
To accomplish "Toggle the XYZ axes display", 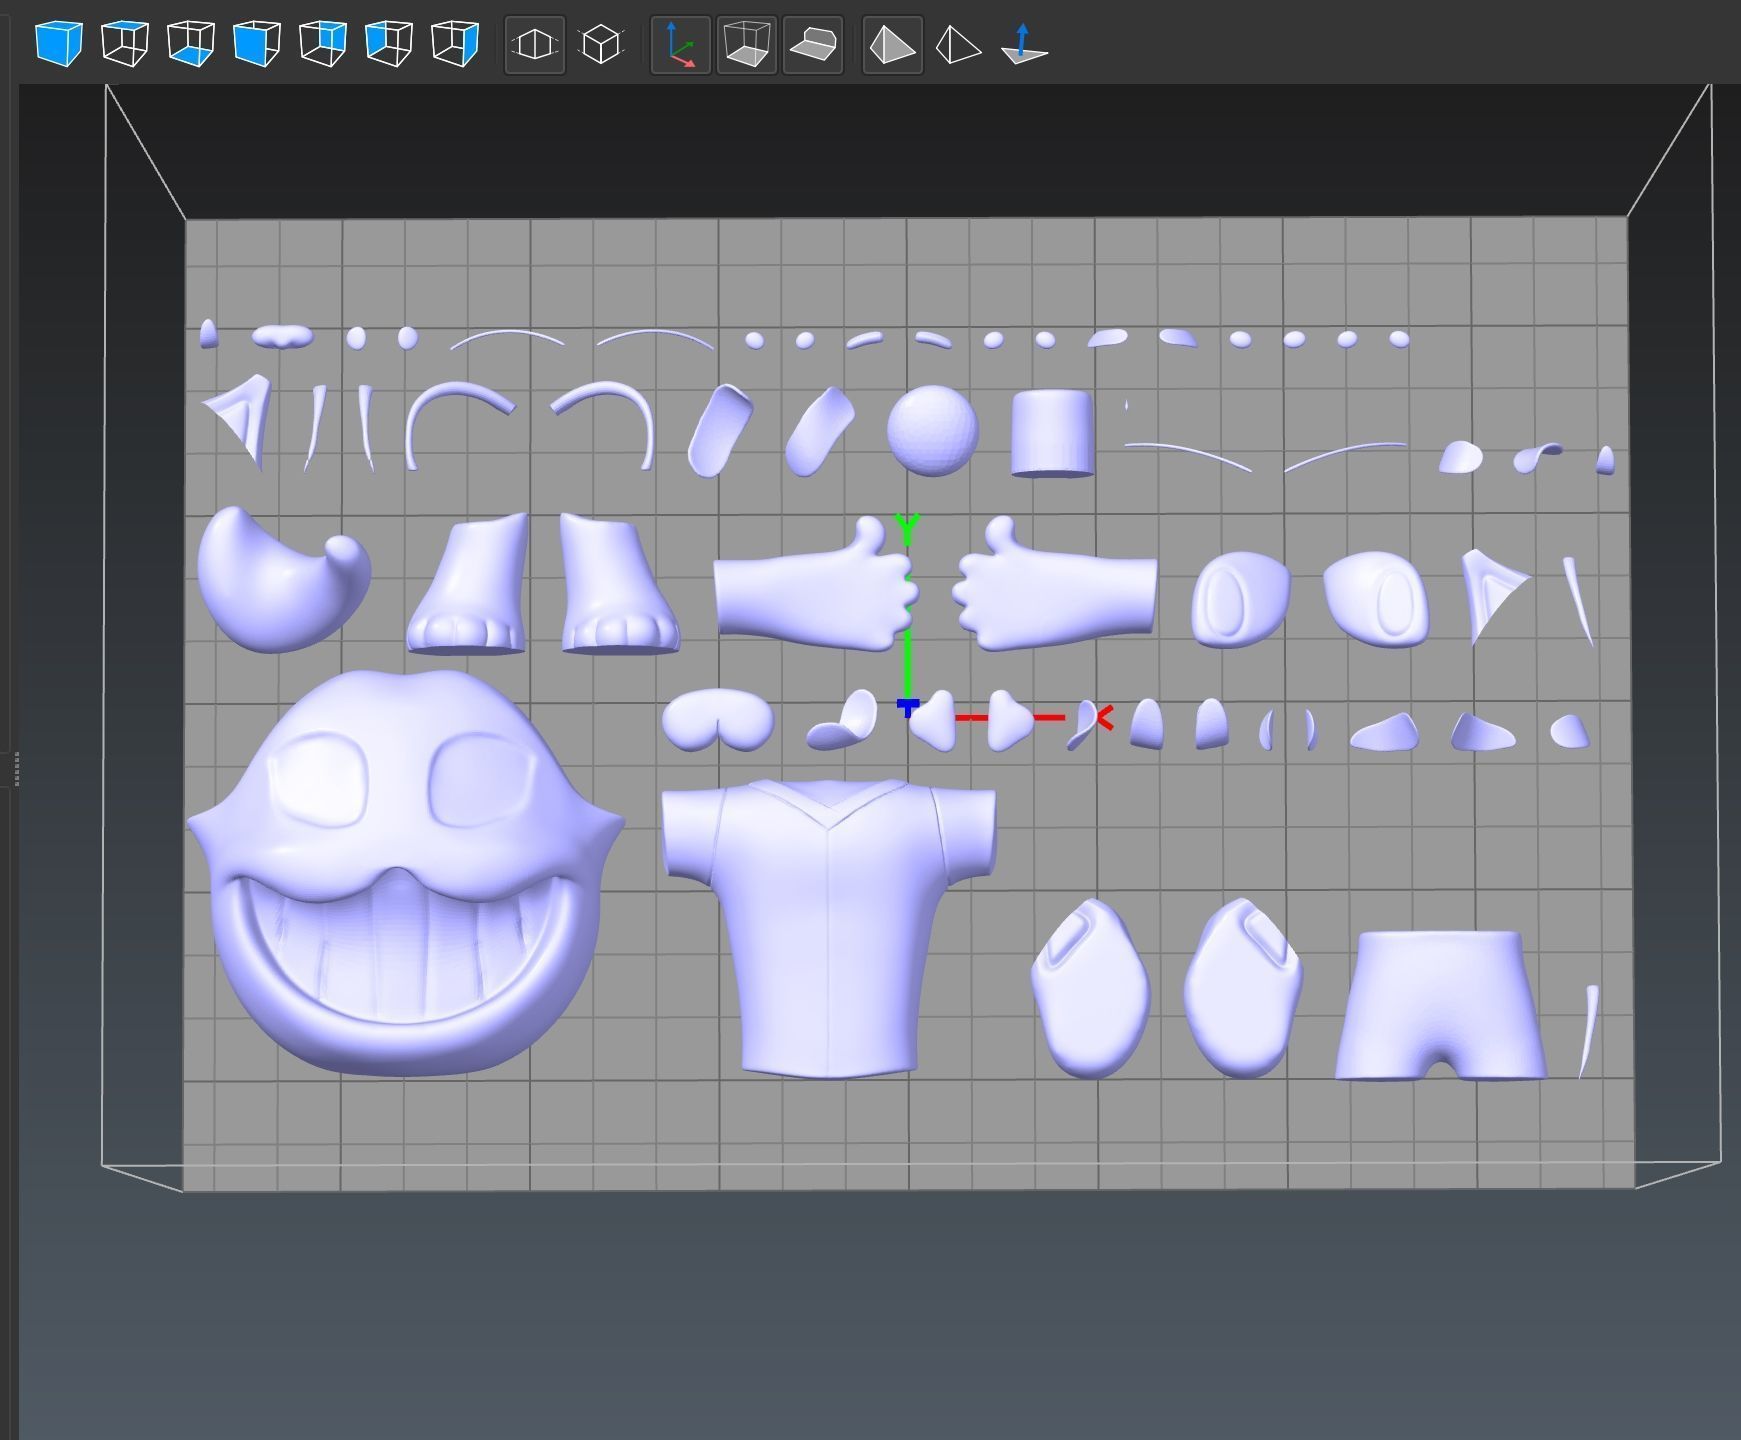I will click(x=681, y=45).
